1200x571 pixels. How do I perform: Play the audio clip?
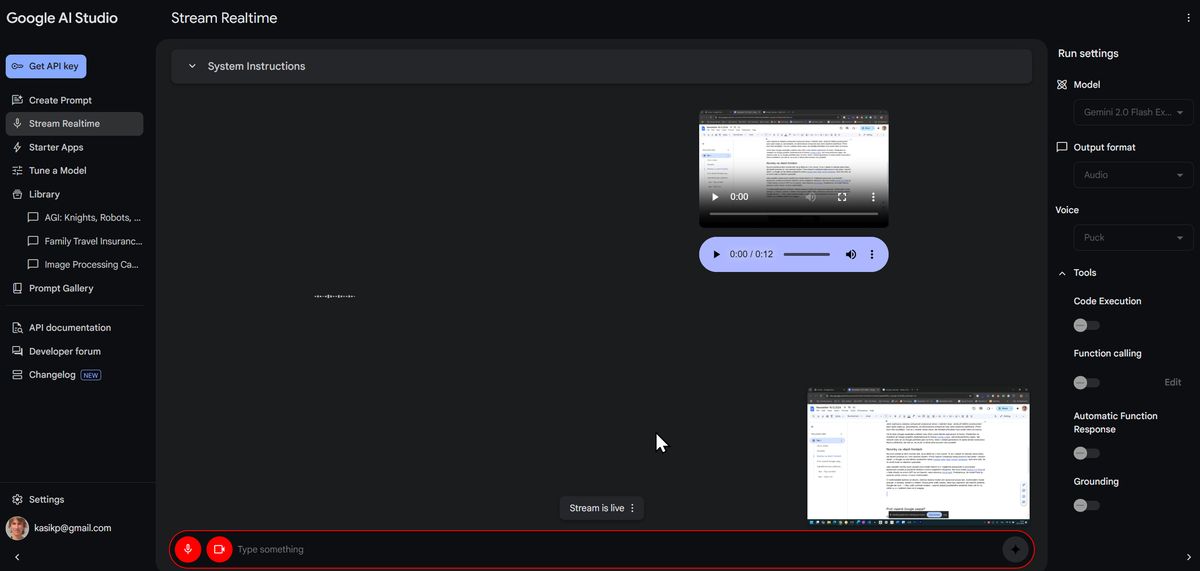coord(716,255)
